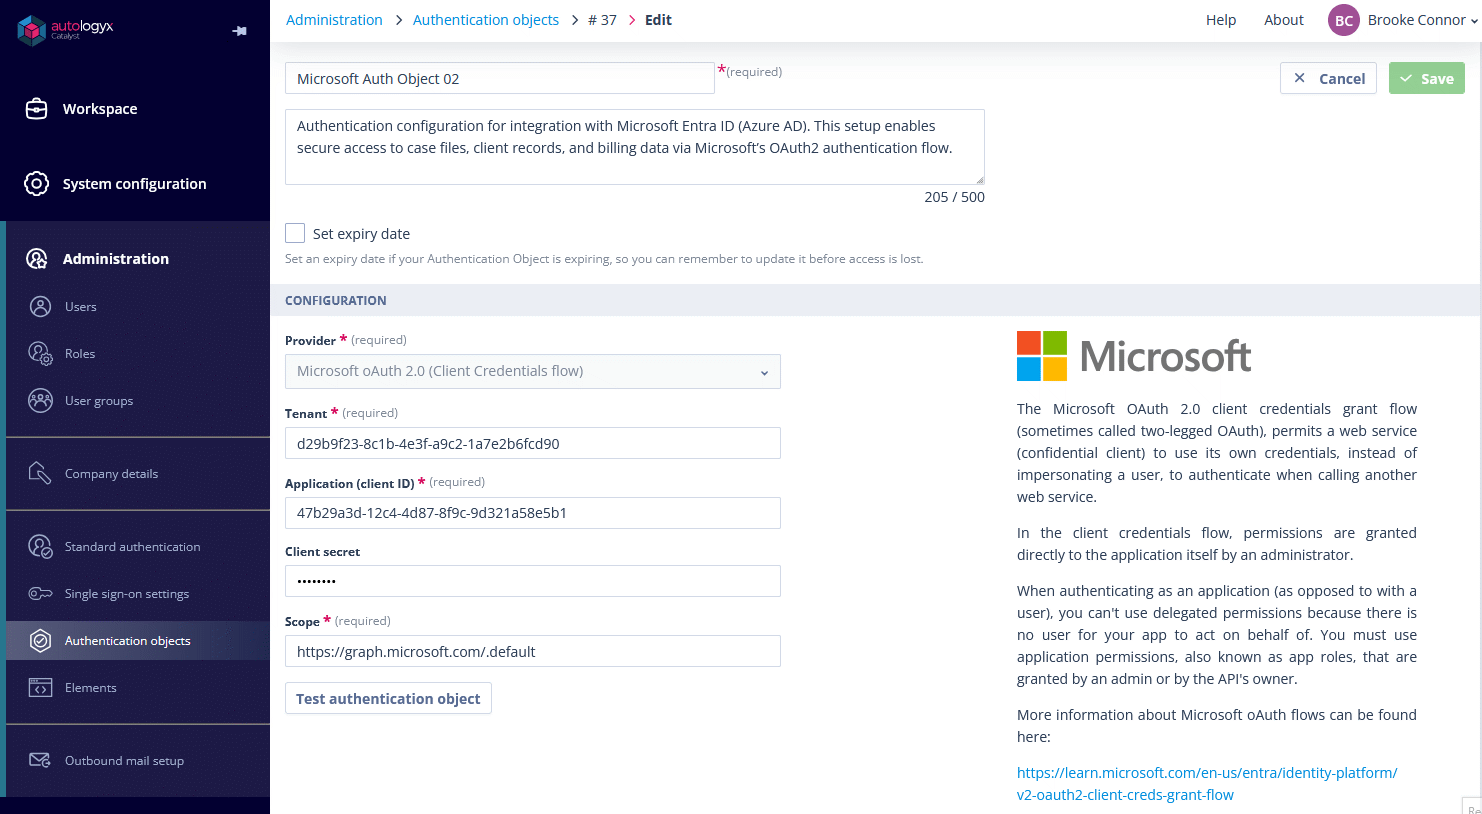This screenshot has width=1482, height=814.
Task: Open User groups icon
Action: tap(40, 401)
